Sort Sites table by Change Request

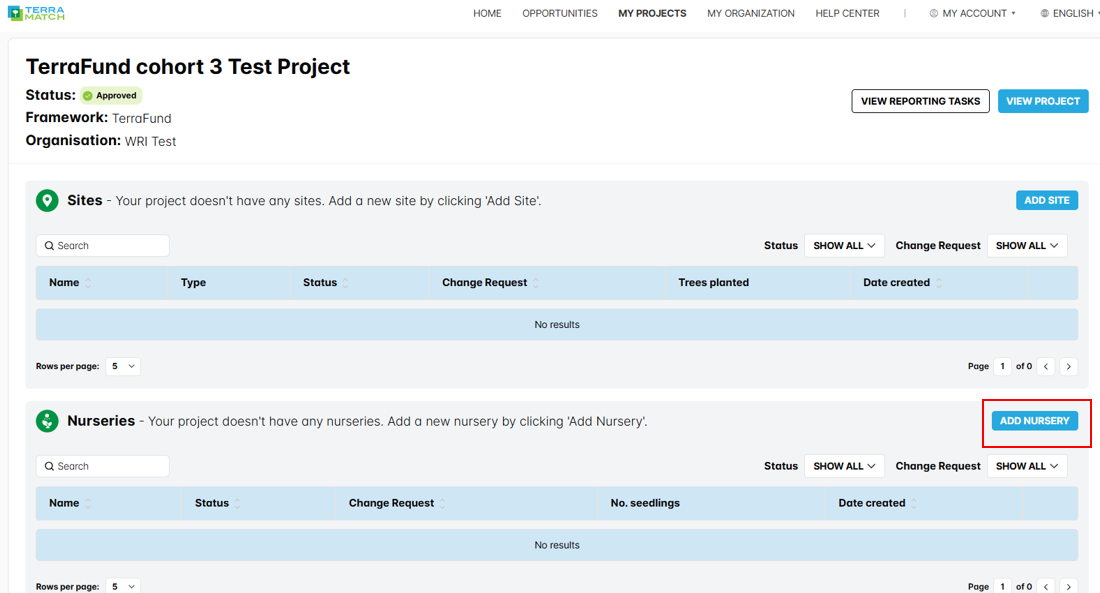click(x=535, y=283)
